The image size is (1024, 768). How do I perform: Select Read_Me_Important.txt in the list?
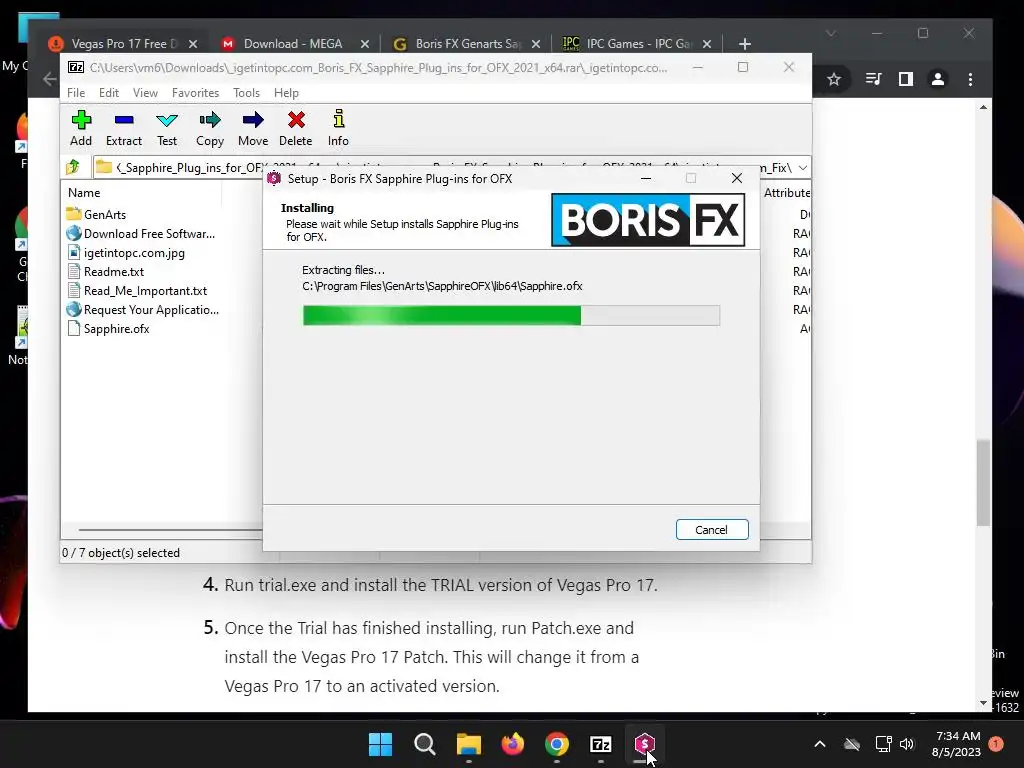pos(137,291)
